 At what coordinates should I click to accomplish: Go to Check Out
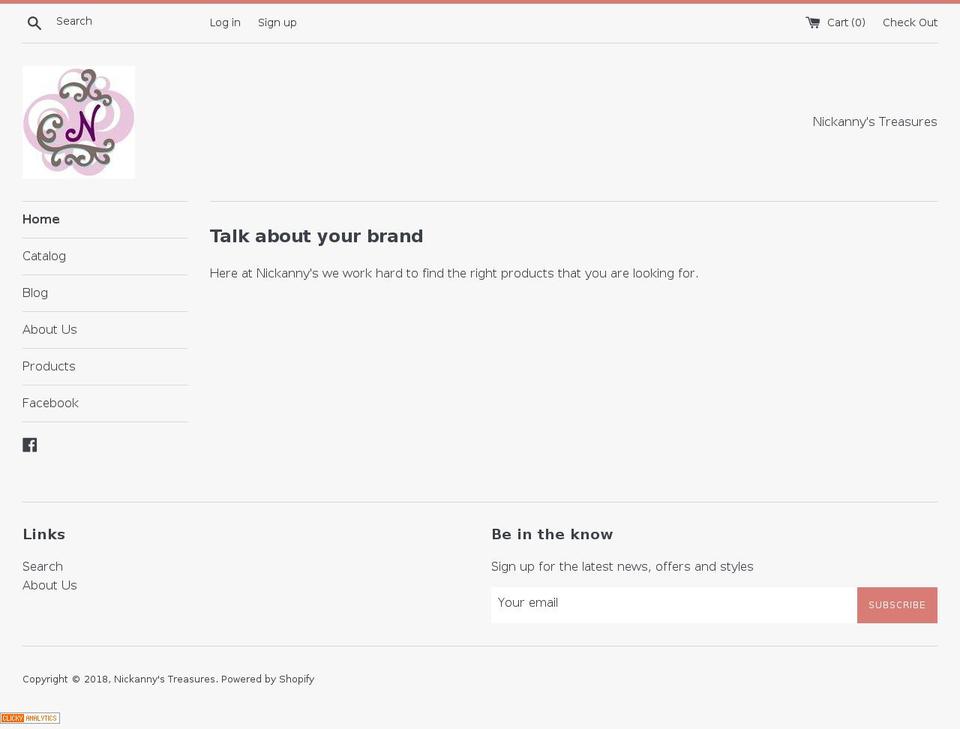point(910,23)
